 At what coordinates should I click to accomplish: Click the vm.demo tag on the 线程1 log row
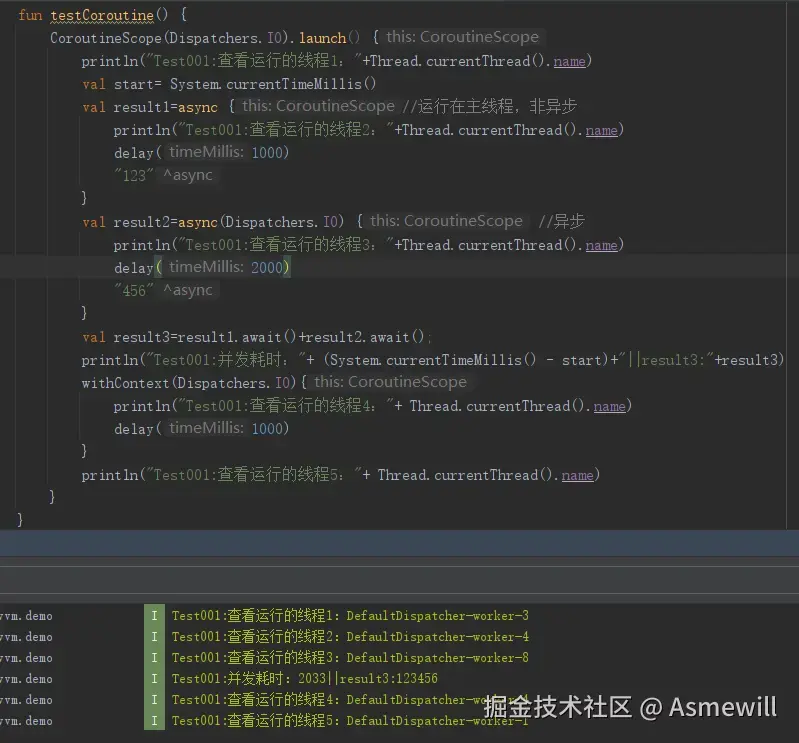26,616
